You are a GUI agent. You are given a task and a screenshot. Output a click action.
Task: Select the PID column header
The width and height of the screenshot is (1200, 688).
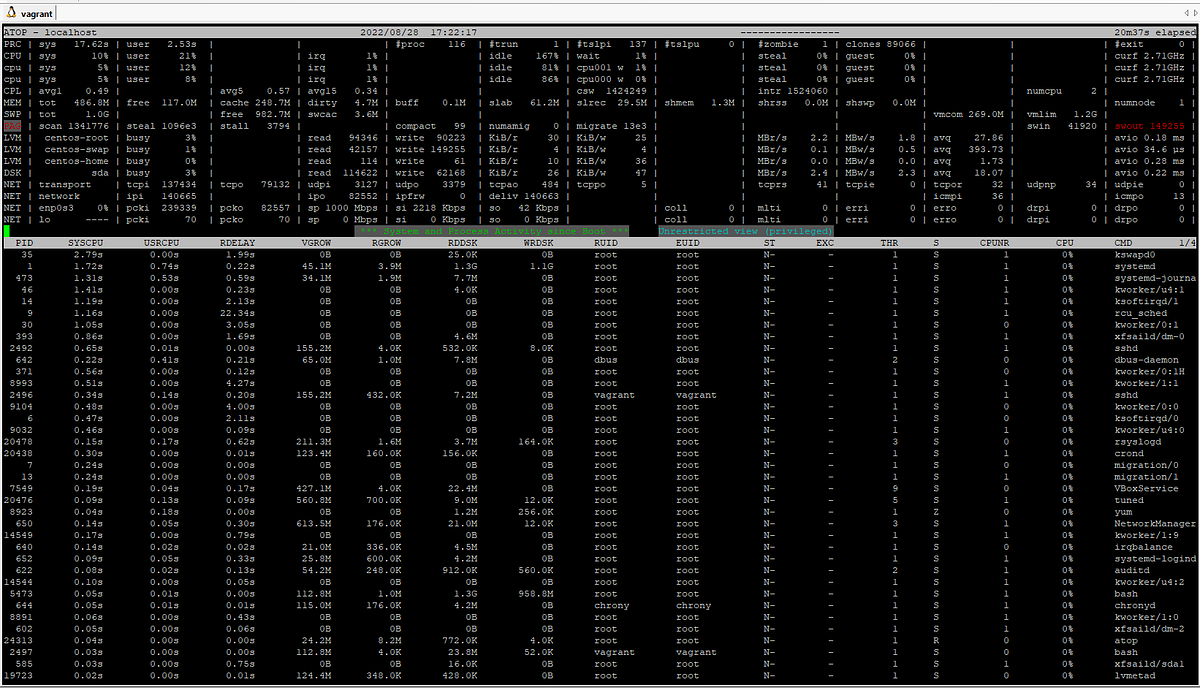click(24, 242)
